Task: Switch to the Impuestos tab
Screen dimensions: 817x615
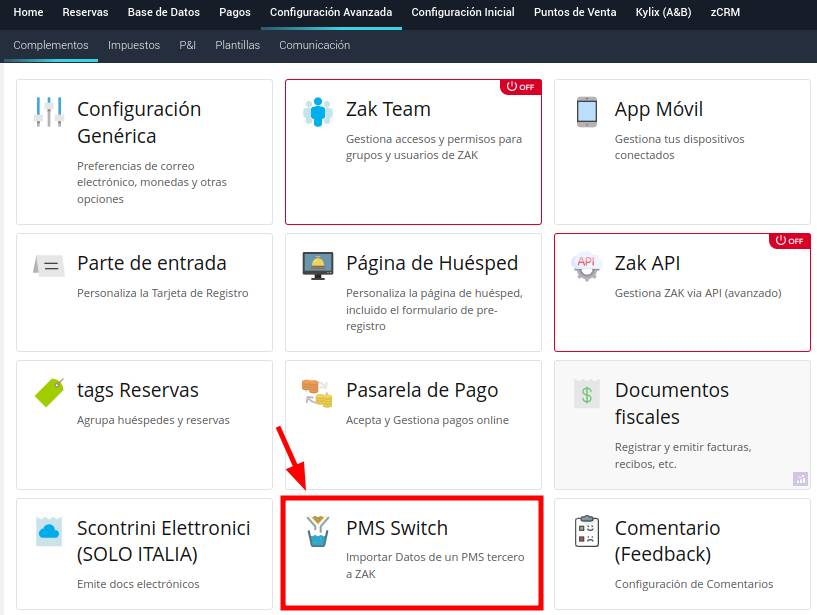Action: (134, 45)
